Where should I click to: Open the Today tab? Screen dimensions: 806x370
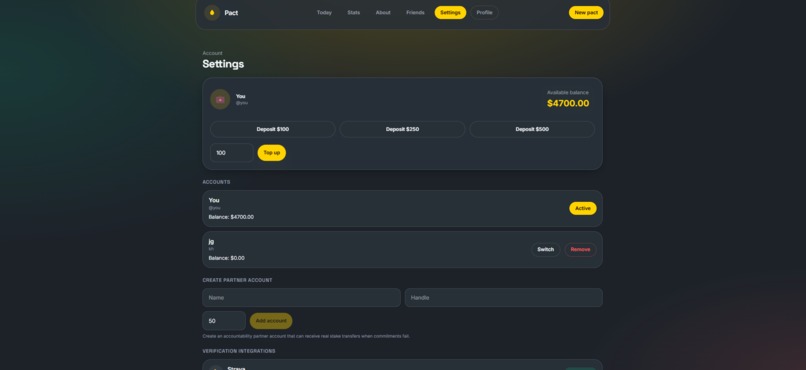pyautogui.click(x=324, y=13)
